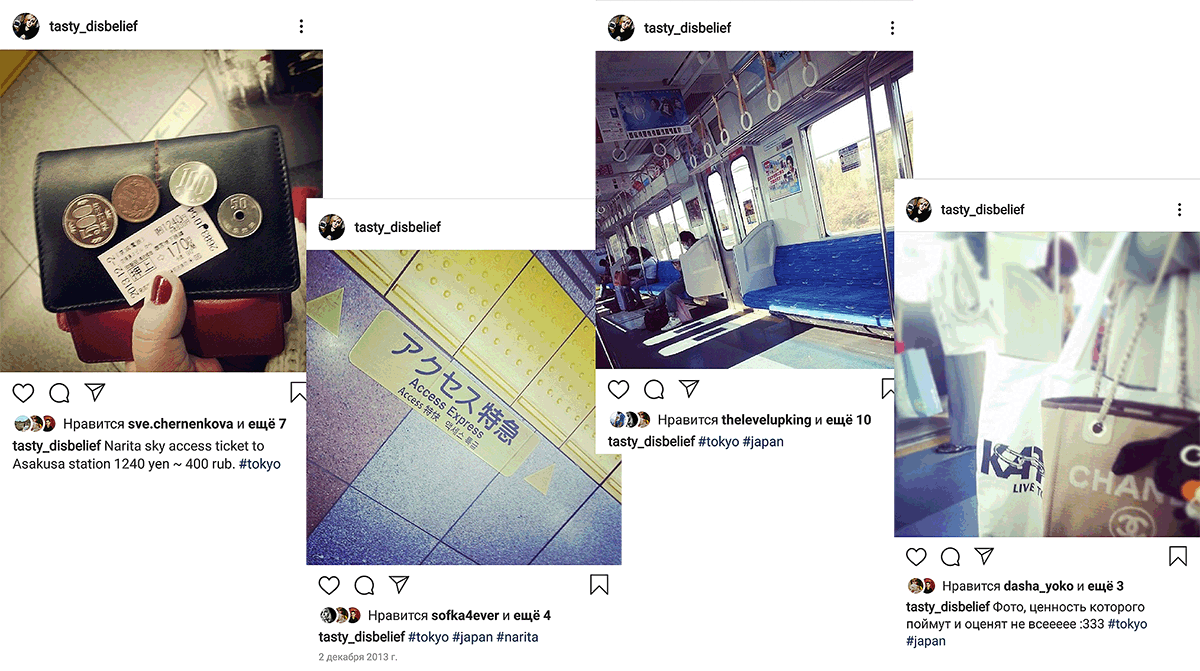Bookmark the Access Express sign post

599,585
